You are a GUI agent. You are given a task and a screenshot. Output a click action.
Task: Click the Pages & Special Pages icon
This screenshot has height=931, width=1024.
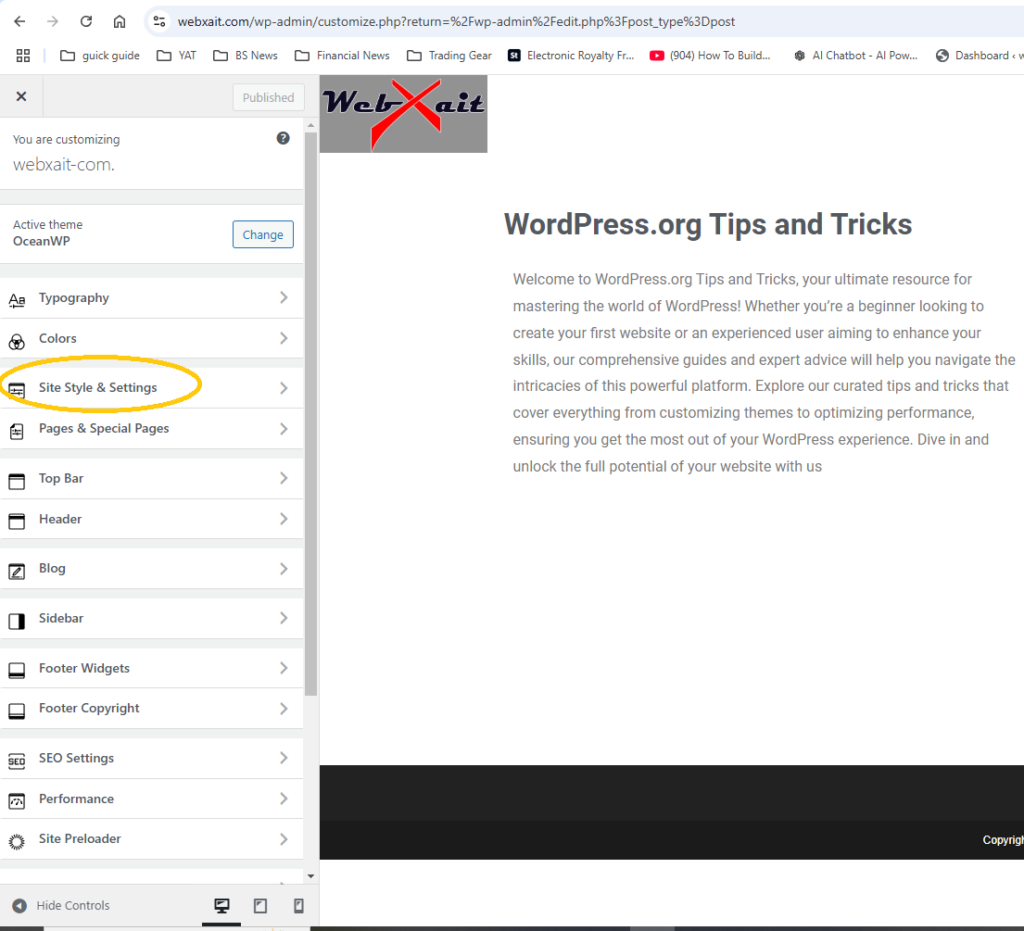point(17,431)
